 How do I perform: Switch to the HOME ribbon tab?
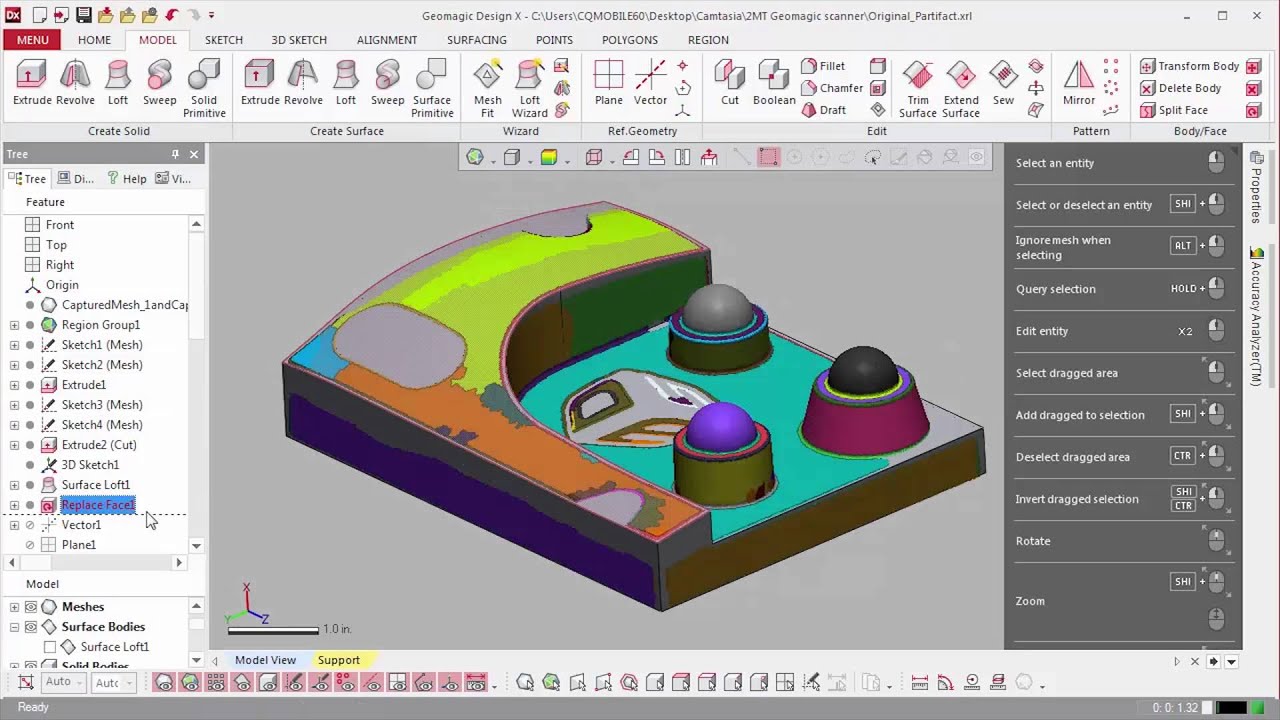94,40
